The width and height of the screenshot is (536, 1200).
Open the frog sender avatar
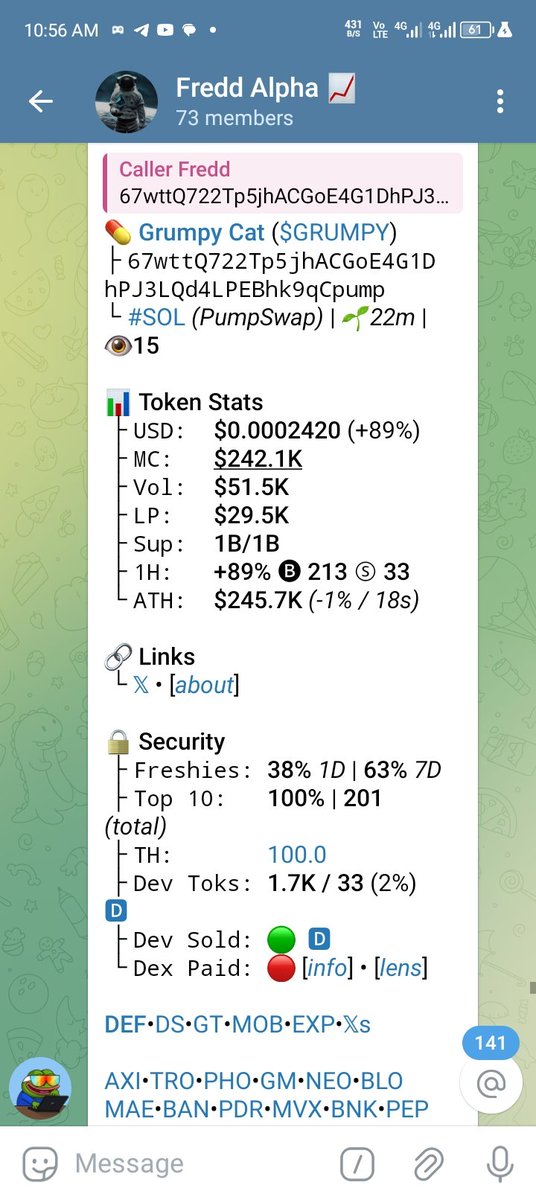click(x=40, y=1087)
